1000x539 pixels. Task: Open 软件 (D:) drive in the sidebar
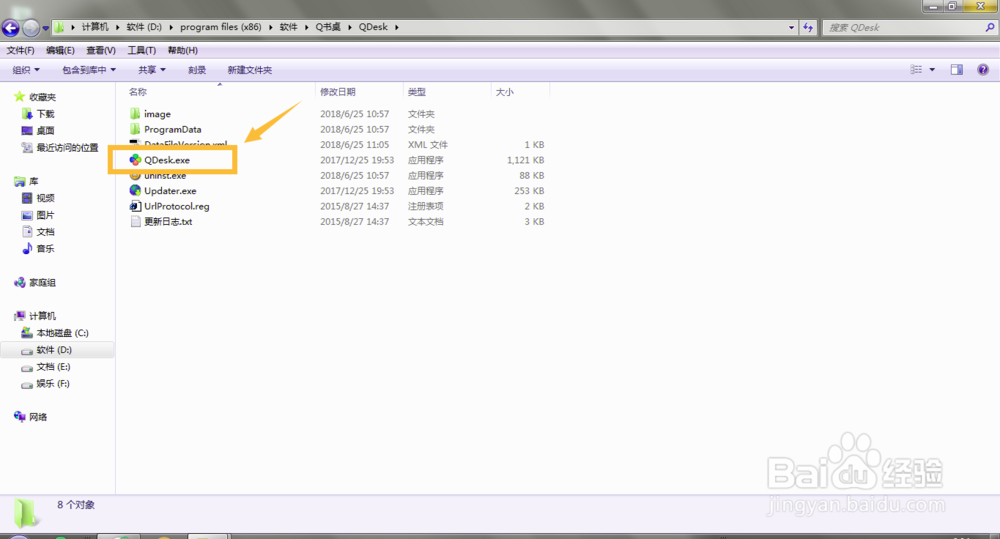click(54, 350)
